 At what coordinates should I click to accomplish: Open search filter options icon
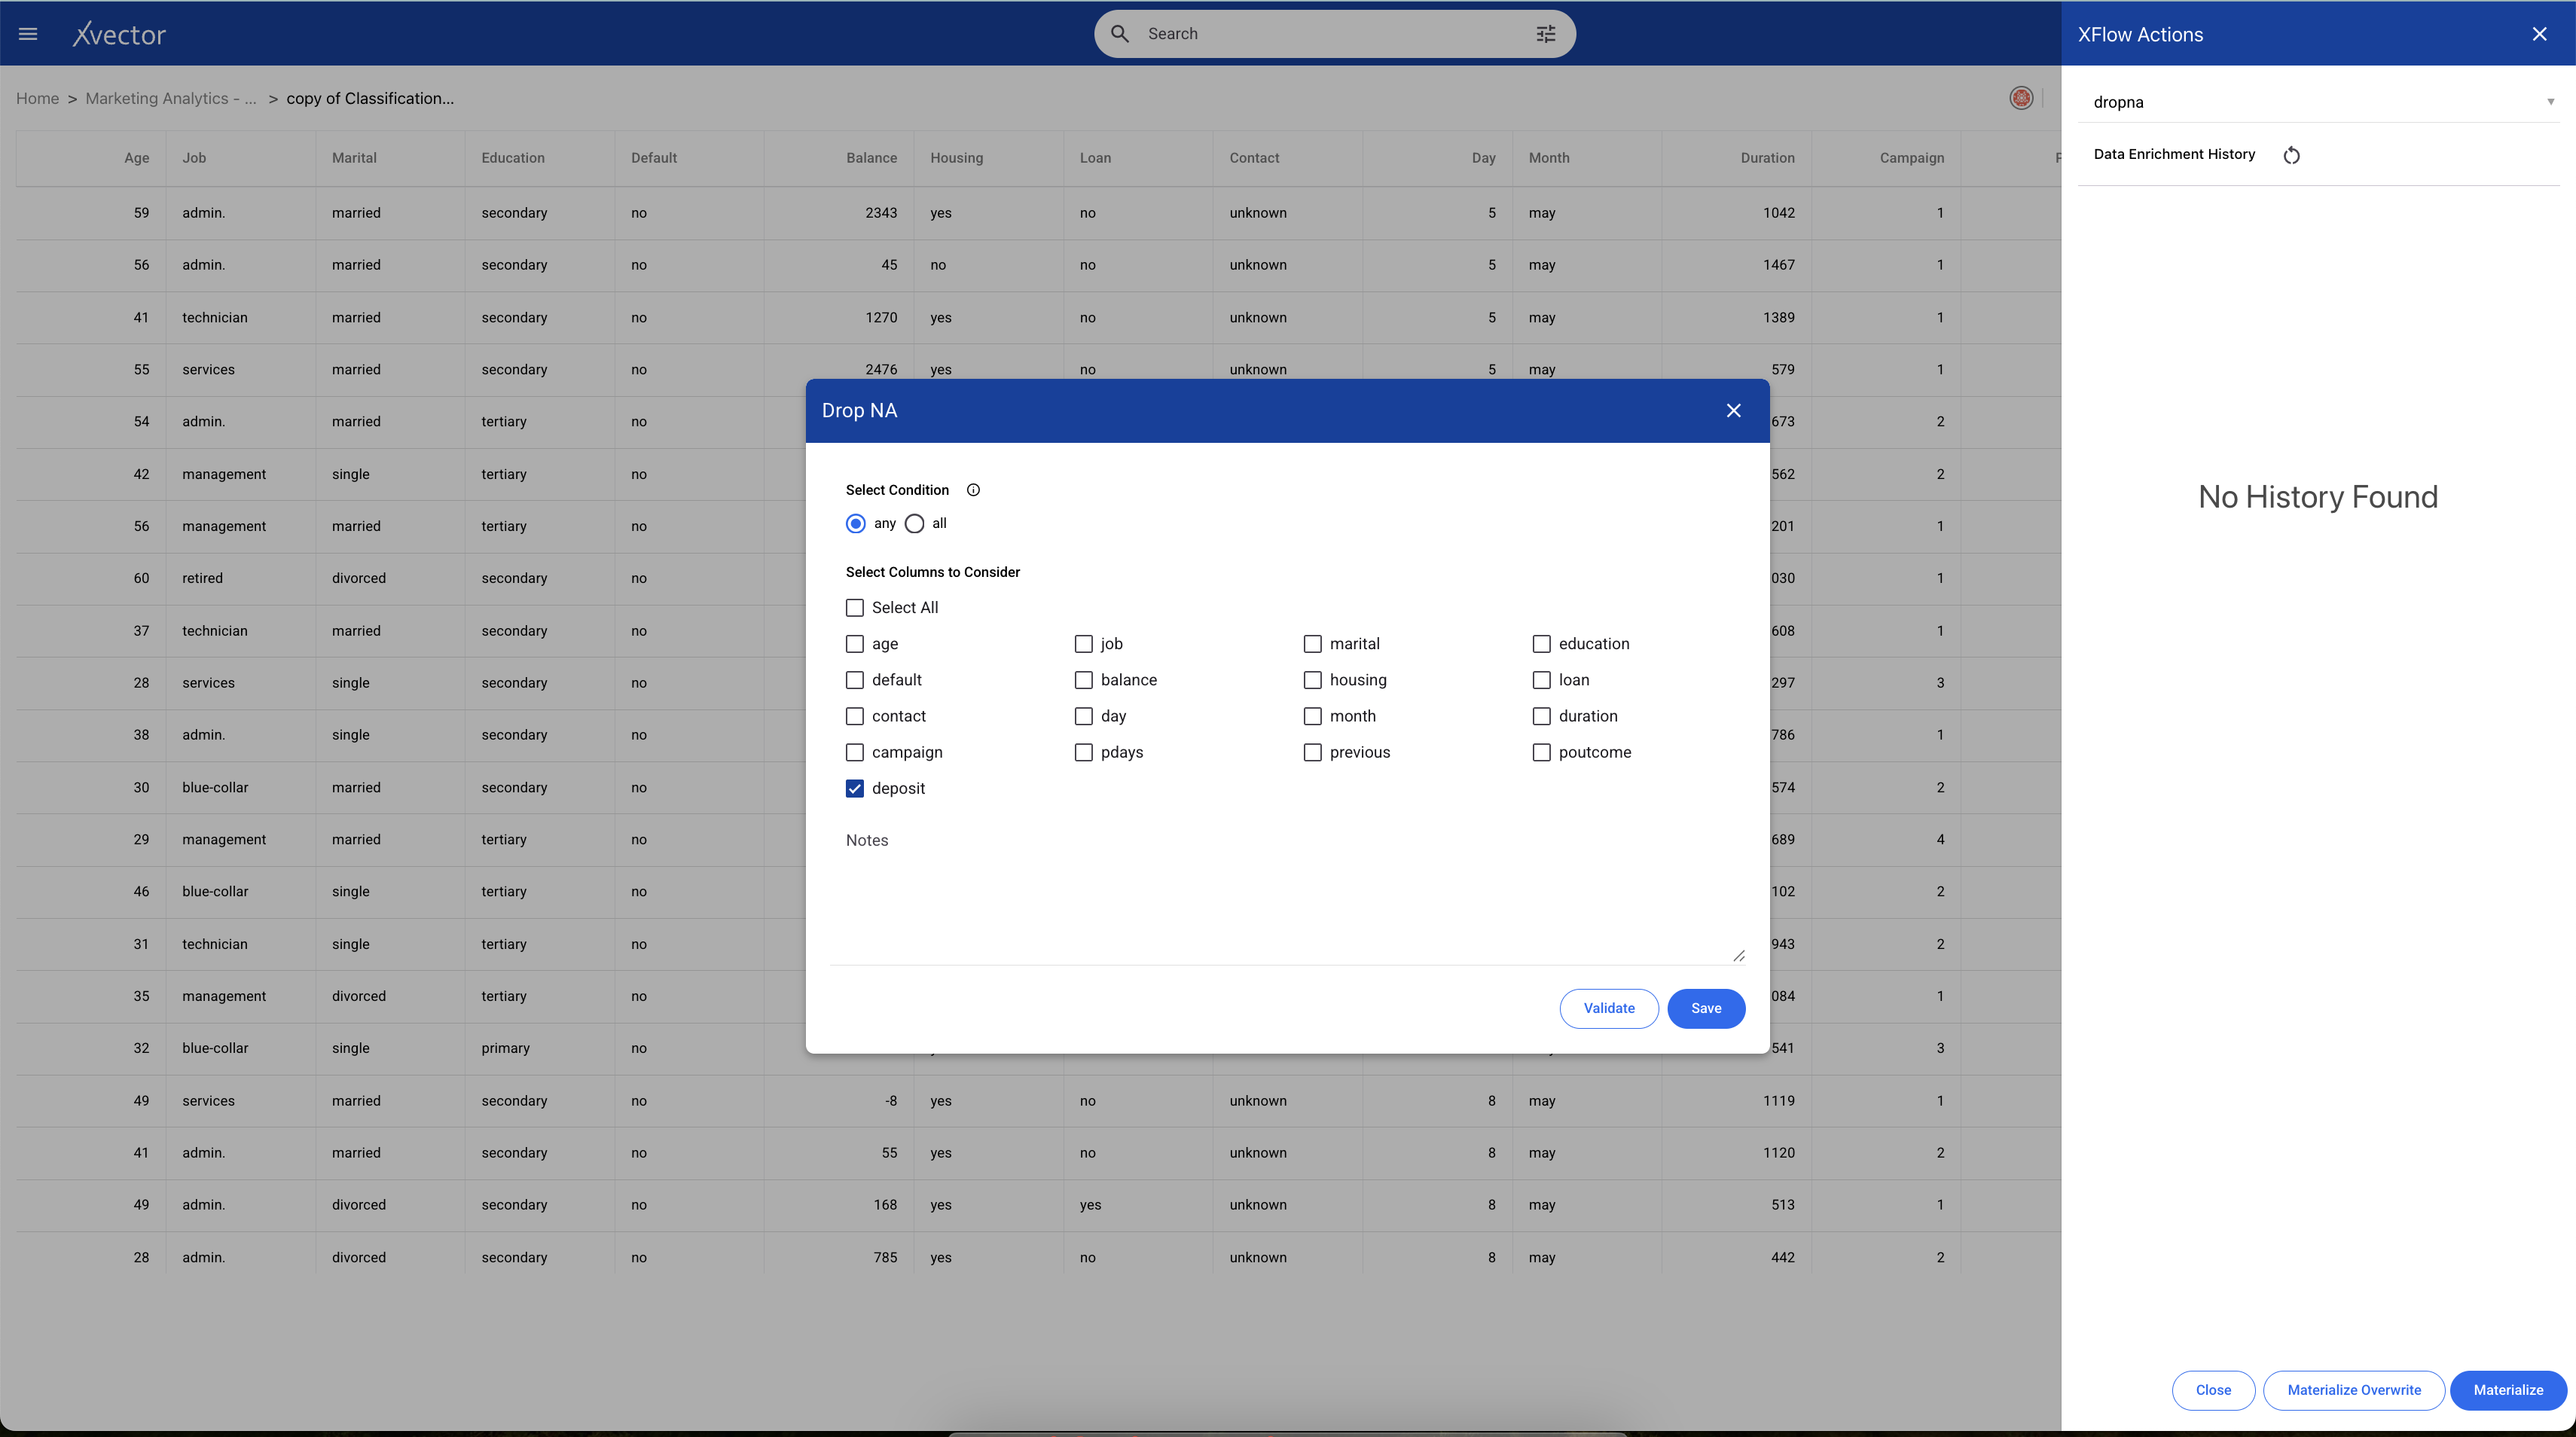point(1546,34)
